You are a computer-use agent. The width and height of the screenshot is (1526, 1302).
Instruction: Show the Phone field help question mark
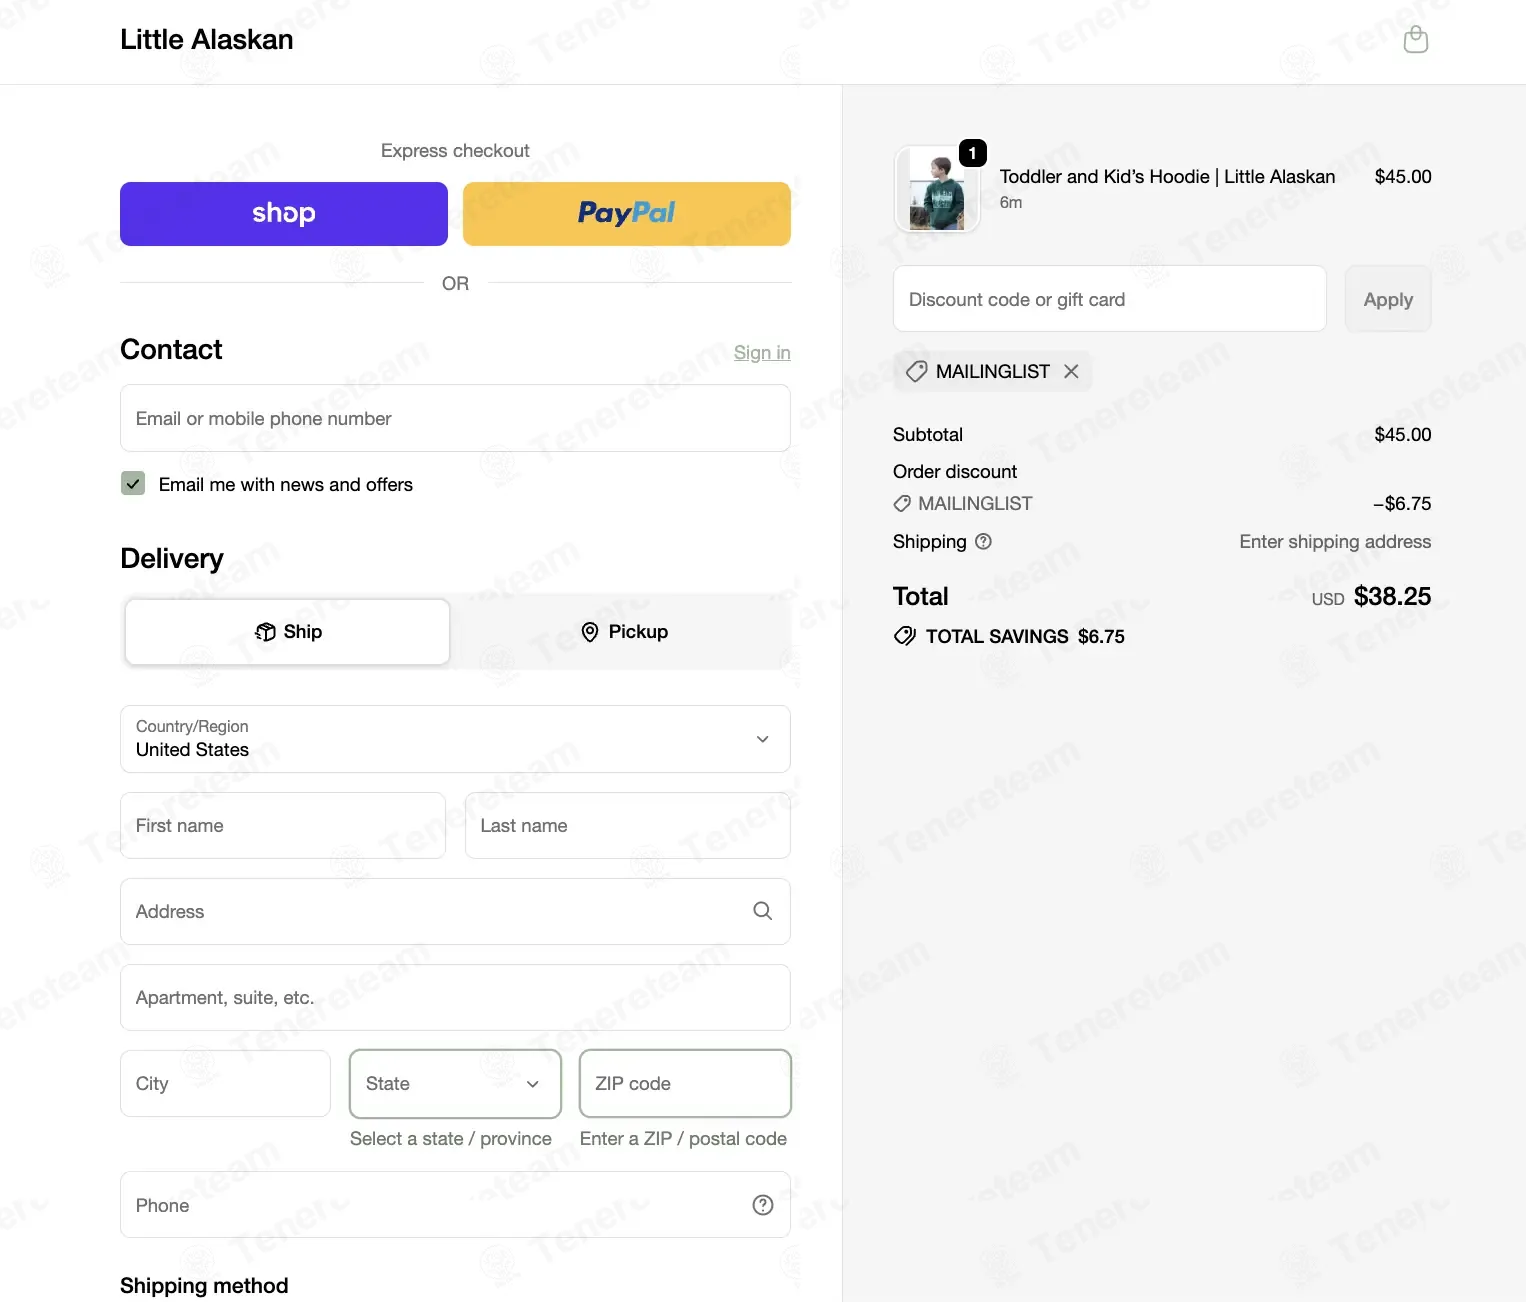point(762,1205)
